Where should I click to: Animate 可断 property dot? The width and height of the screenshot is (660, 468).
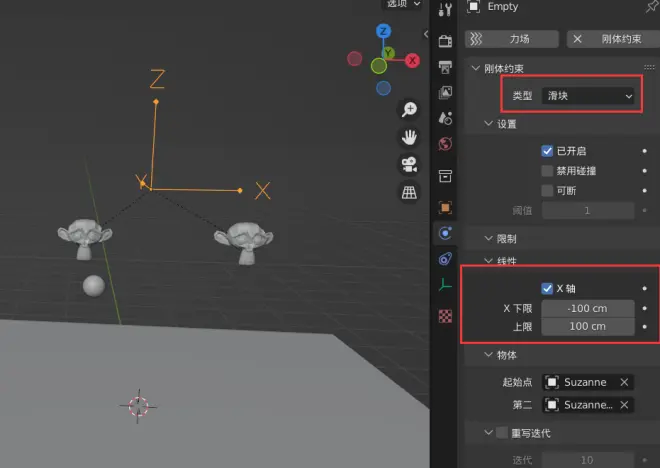click(644, 191)
